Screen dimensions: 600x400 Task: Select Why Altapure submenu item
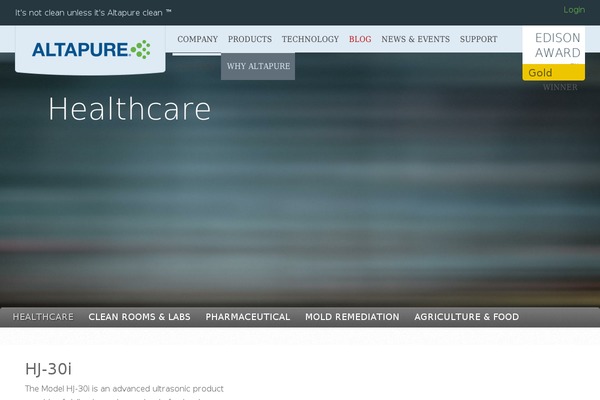pos(258,66)
